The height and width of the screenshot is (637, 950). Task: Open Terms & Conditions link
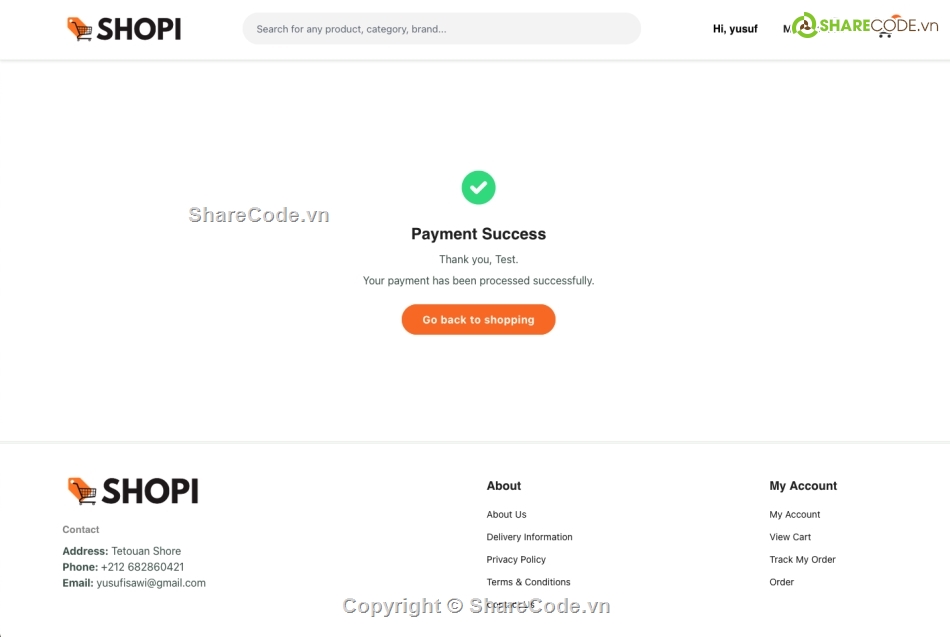[528, 581]
